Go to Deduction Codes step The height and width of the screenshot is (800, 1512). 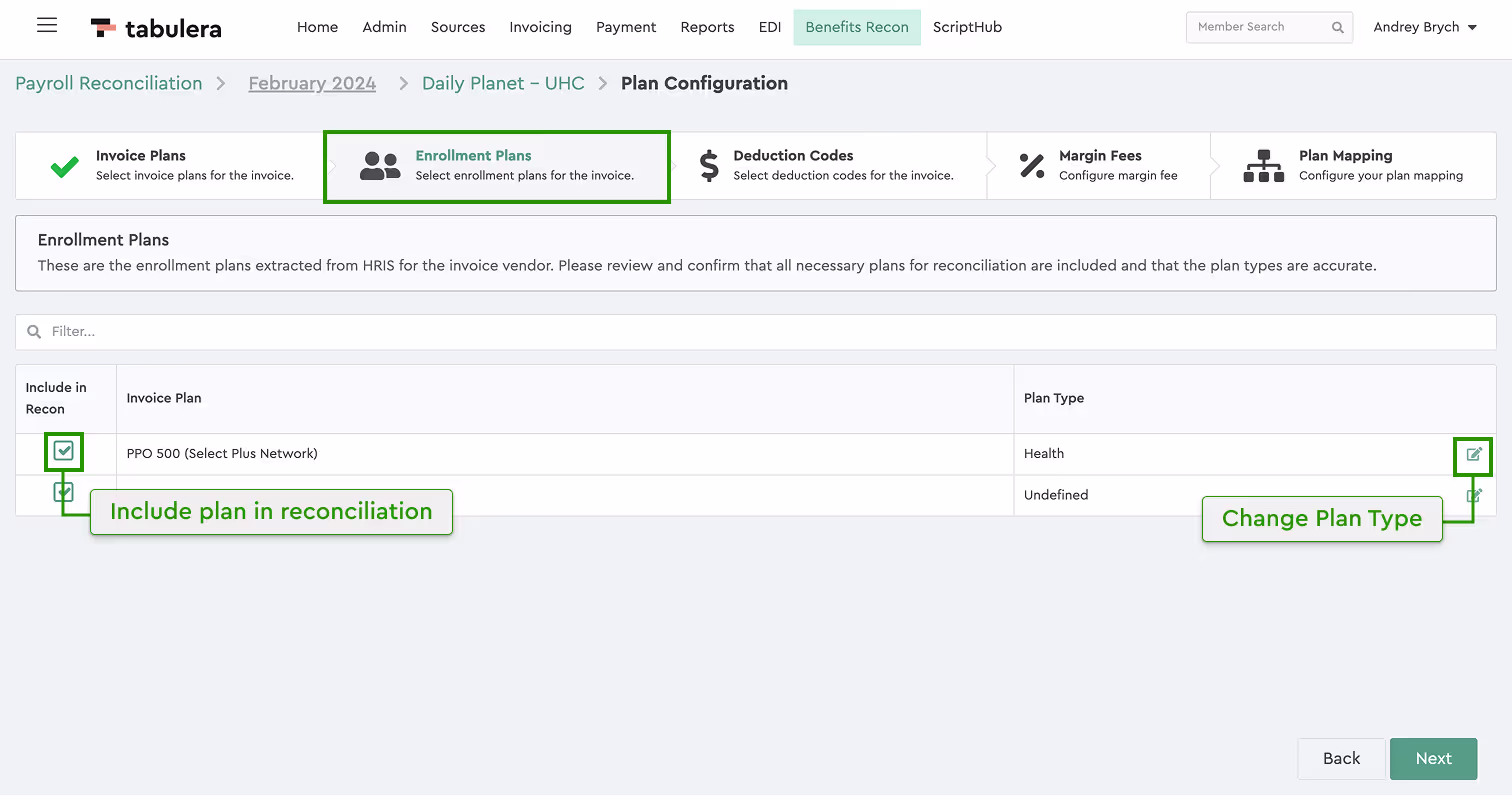[828, 166]
